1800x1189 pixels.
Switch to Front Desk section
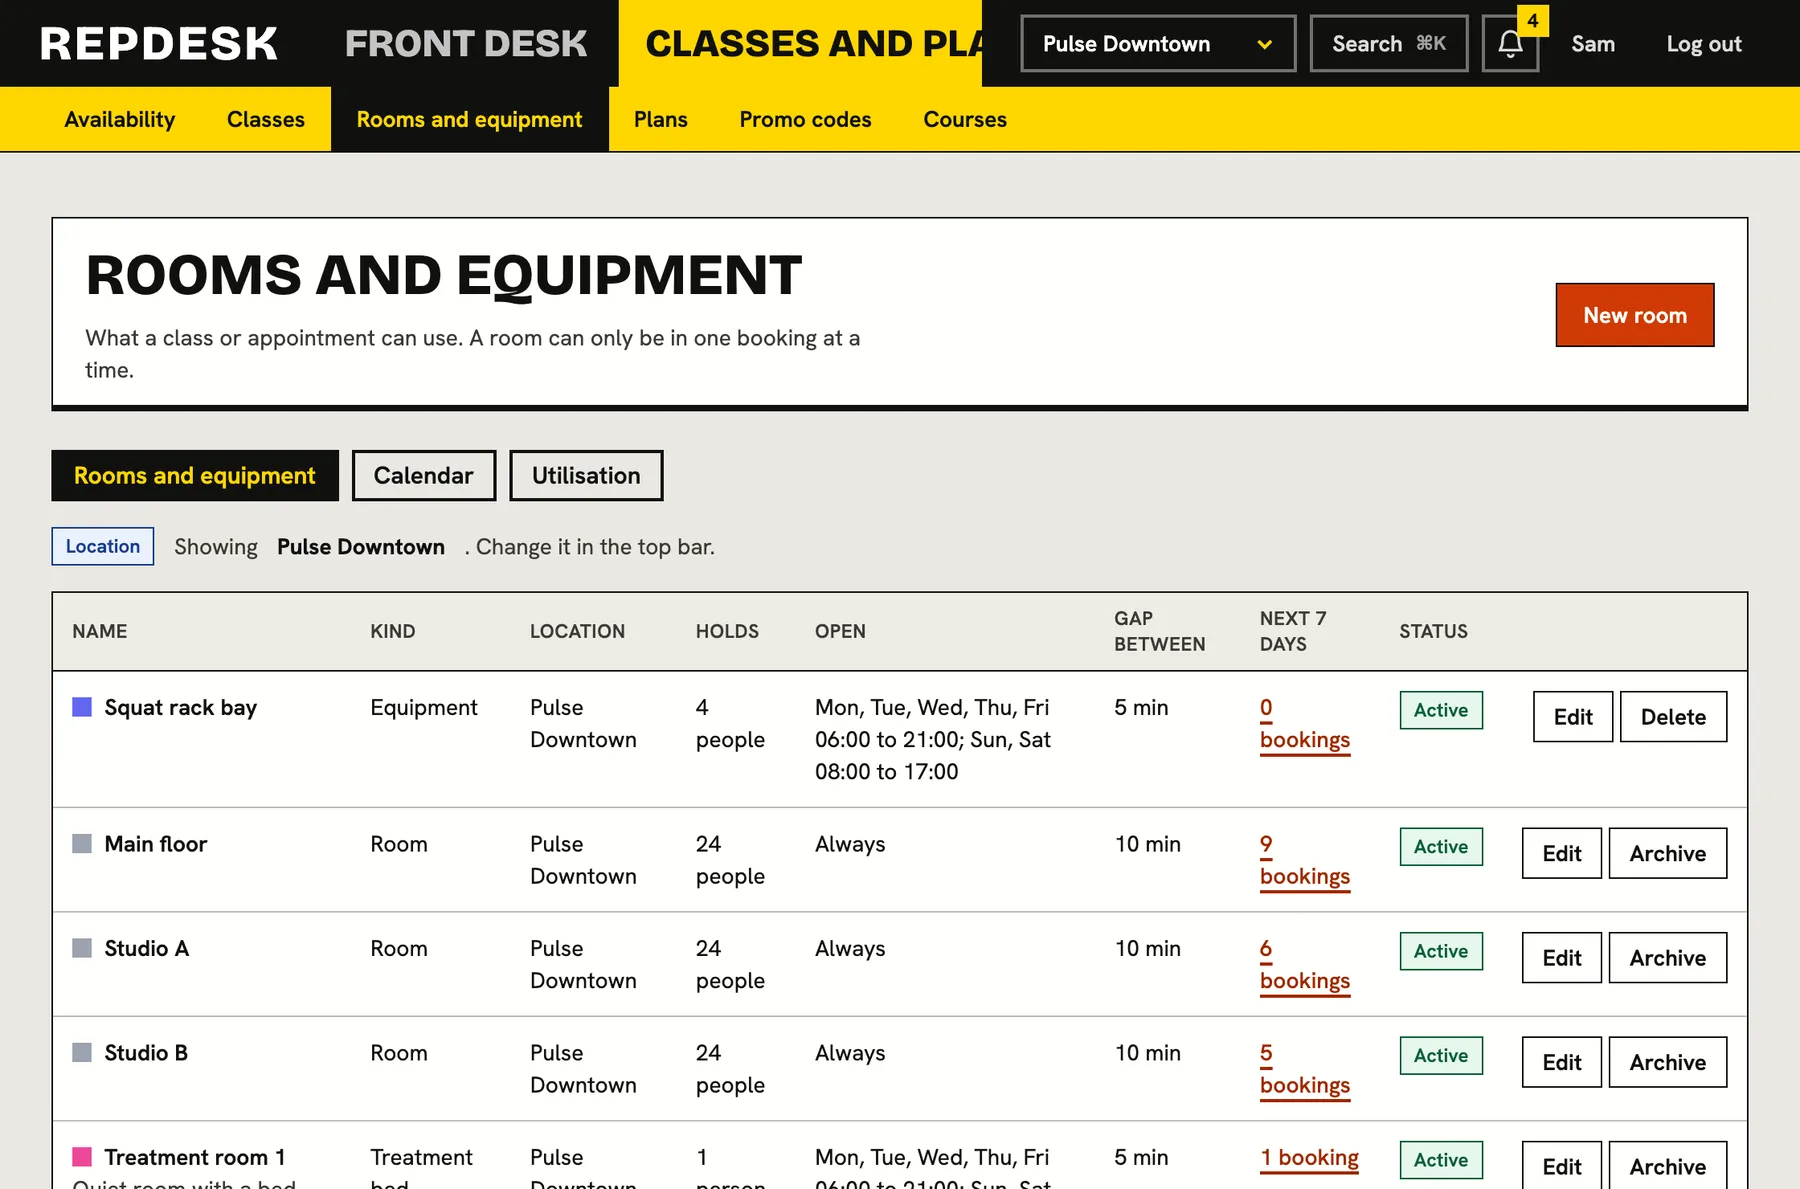(466, 44)
